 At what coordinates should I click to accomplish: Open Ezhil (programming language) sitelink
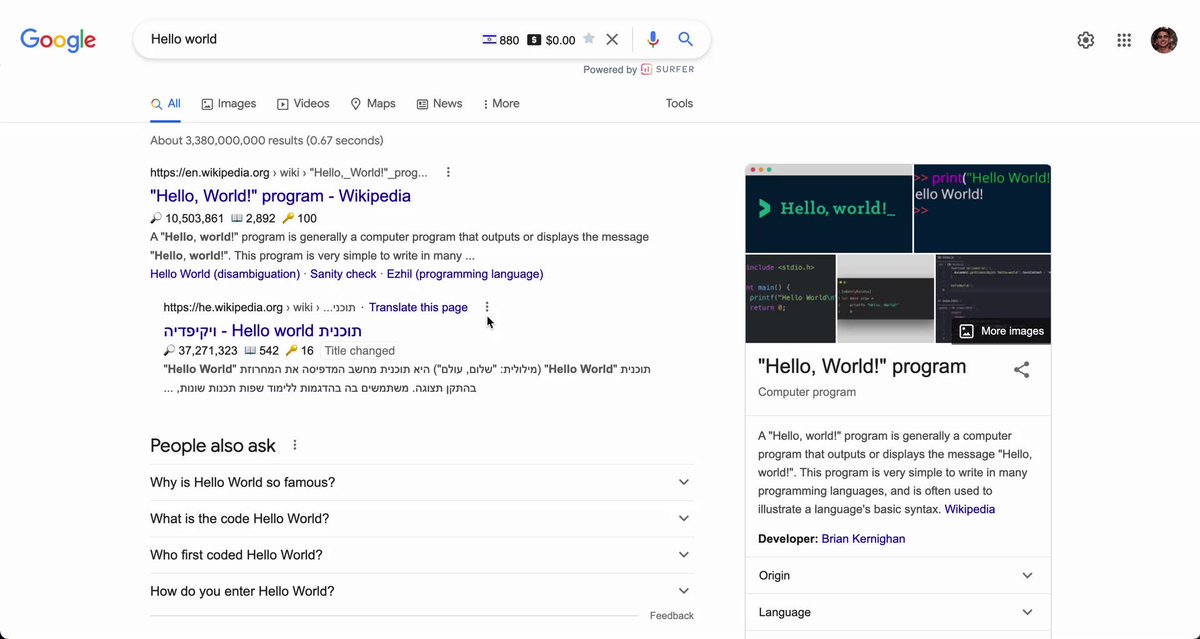coord(465,274)
